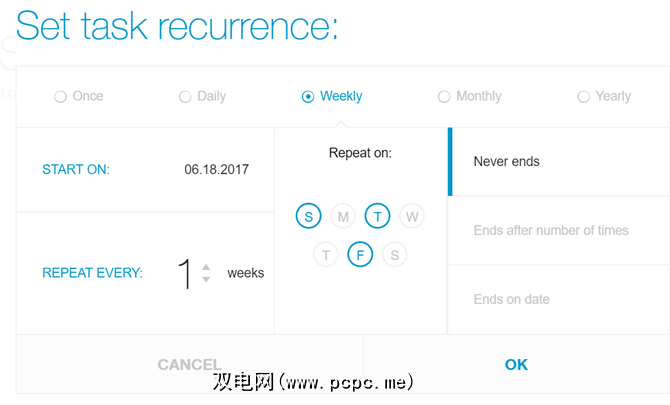Screen dimensions: 670x405
Task: Increase the repeat weeks with up arrow
Action: (x=206, y=266)
